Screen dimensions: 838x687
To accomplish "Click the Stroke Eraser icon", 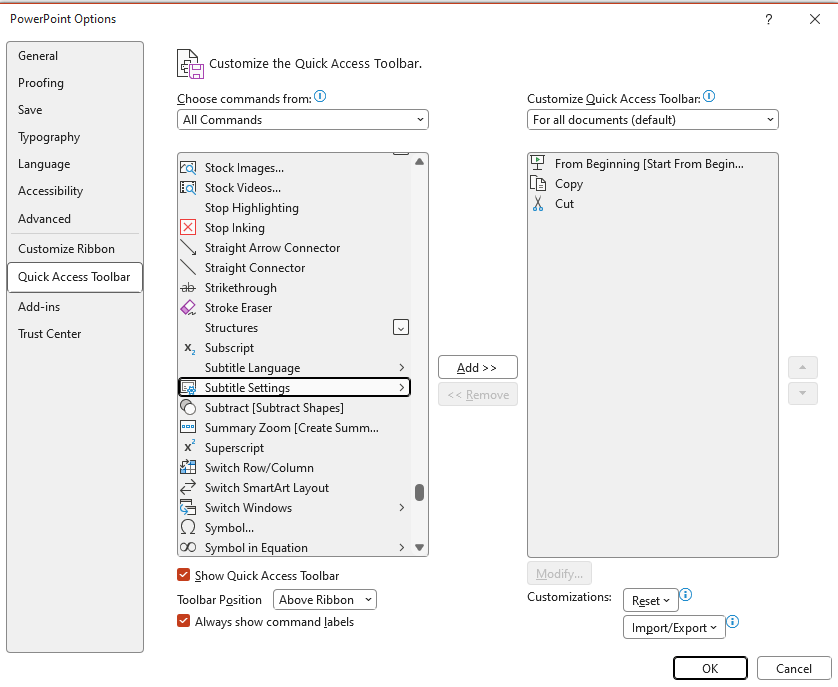I will 188,307.
